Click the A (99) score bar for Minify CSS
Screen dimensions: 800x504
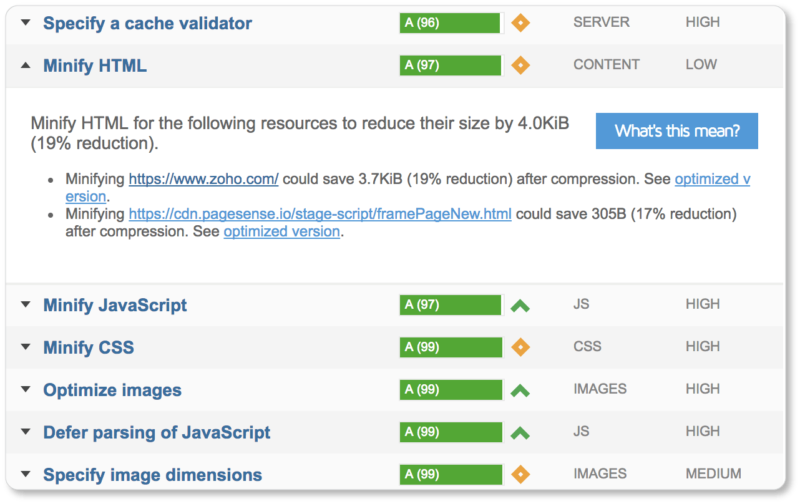click(x=450, y=347)
